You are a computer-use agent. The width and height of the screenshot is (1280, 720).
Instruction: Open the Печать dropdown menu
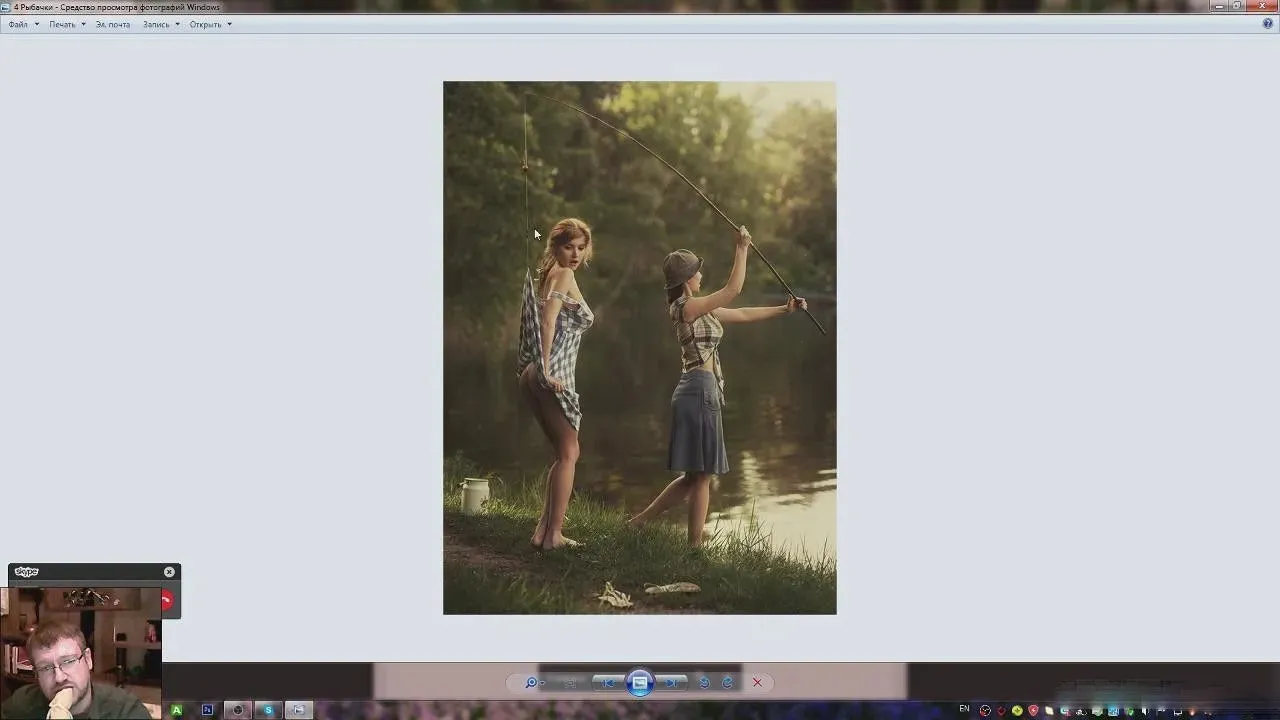63,24
